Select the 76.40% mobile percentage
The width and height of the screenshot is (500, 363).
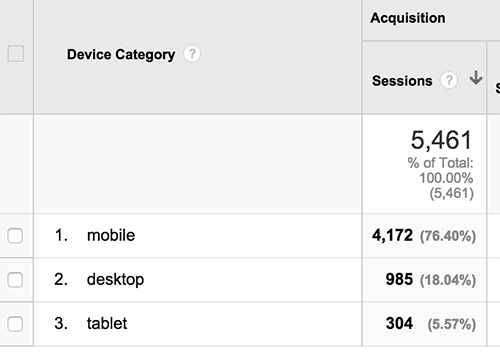point(448,236)
